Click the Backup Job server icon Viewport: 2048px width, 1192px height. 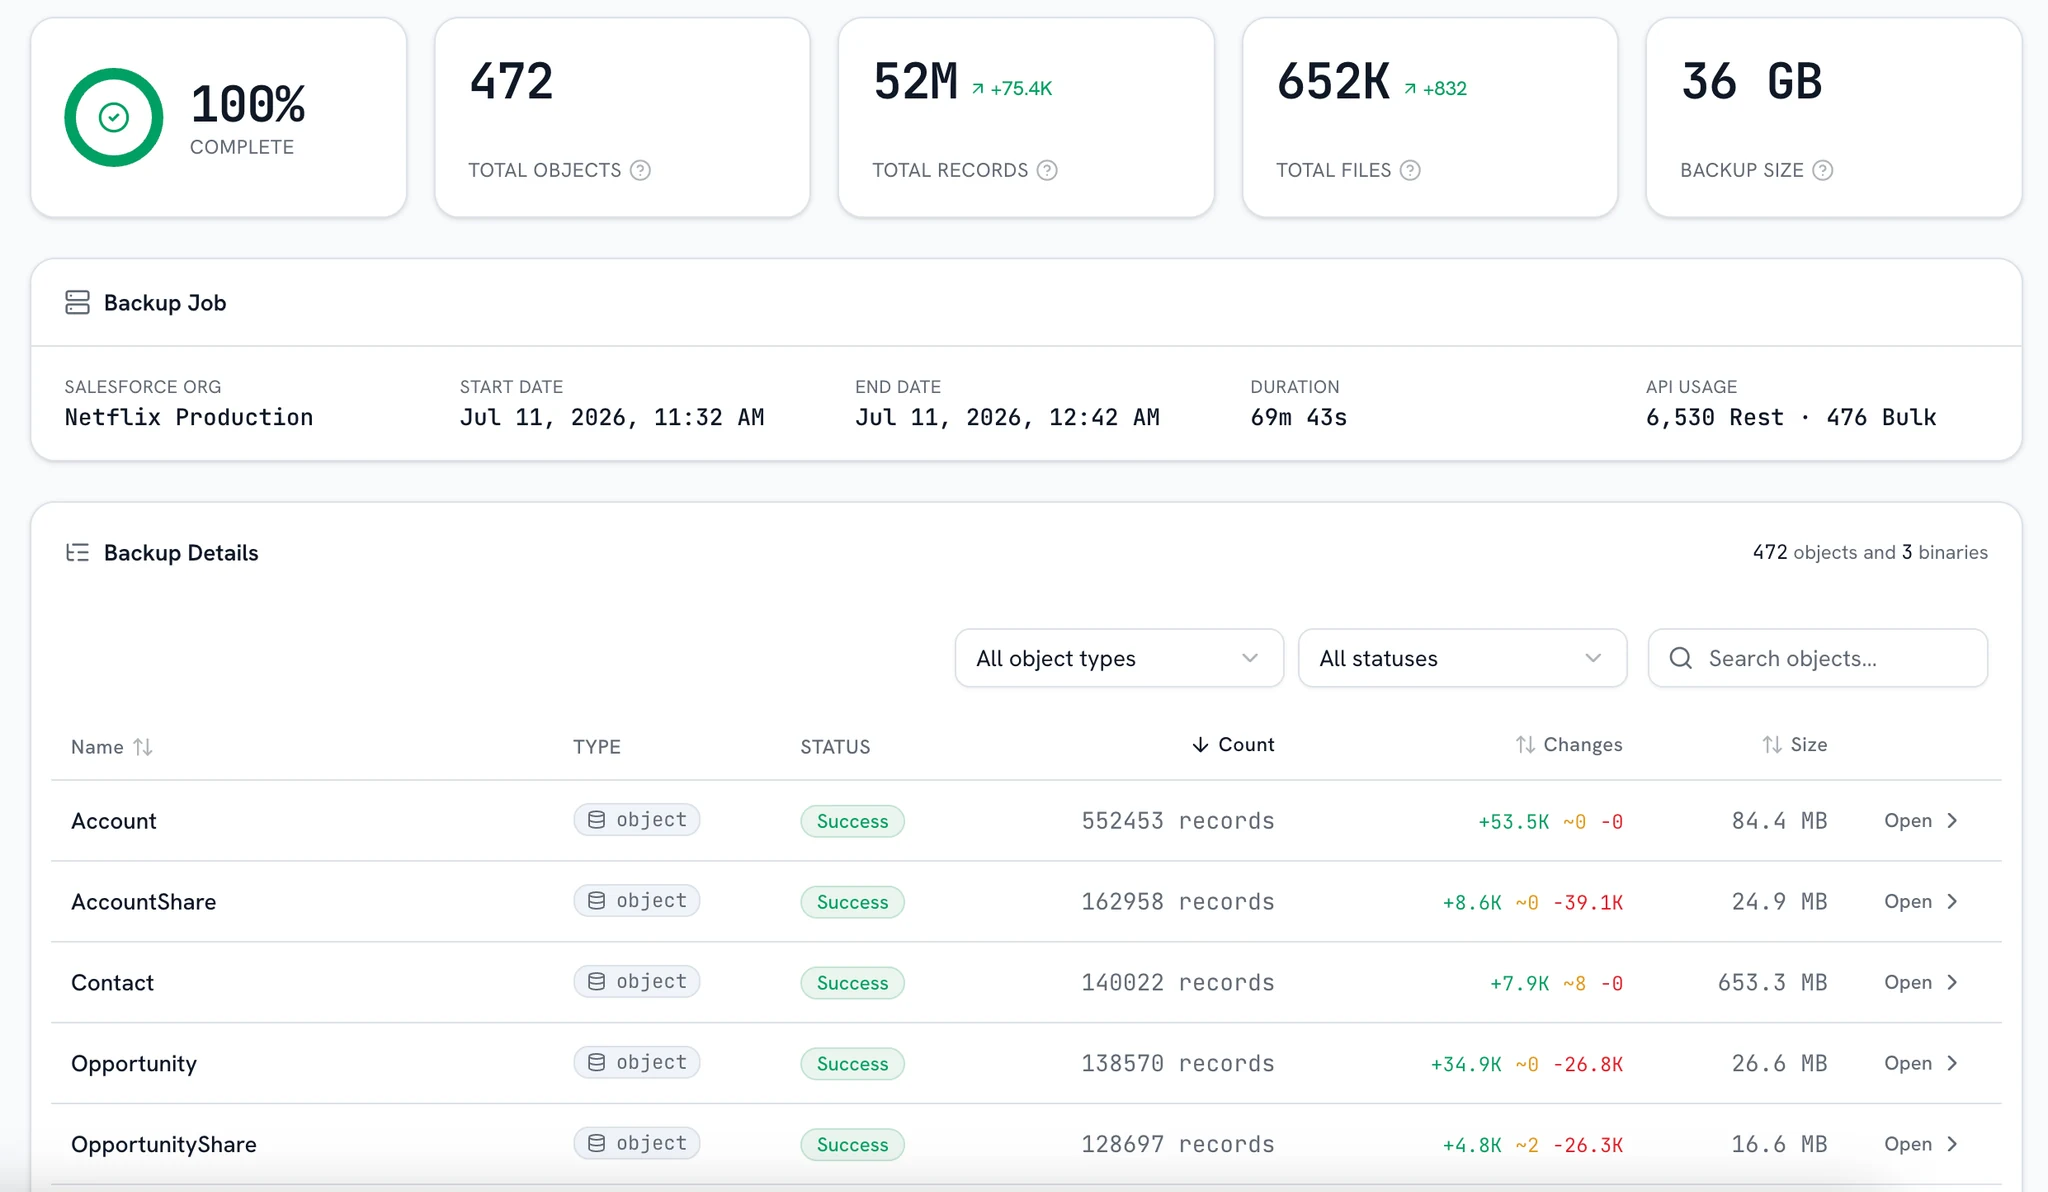(x=77, y=302)
